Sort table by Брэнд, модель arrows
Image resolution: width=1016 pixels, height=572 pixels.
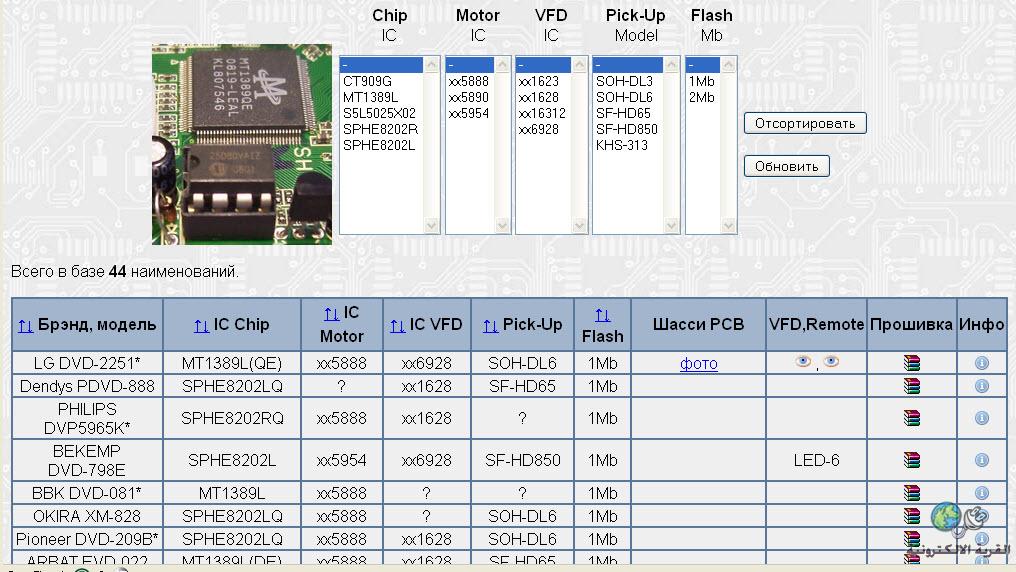click(x=25, y=326)
